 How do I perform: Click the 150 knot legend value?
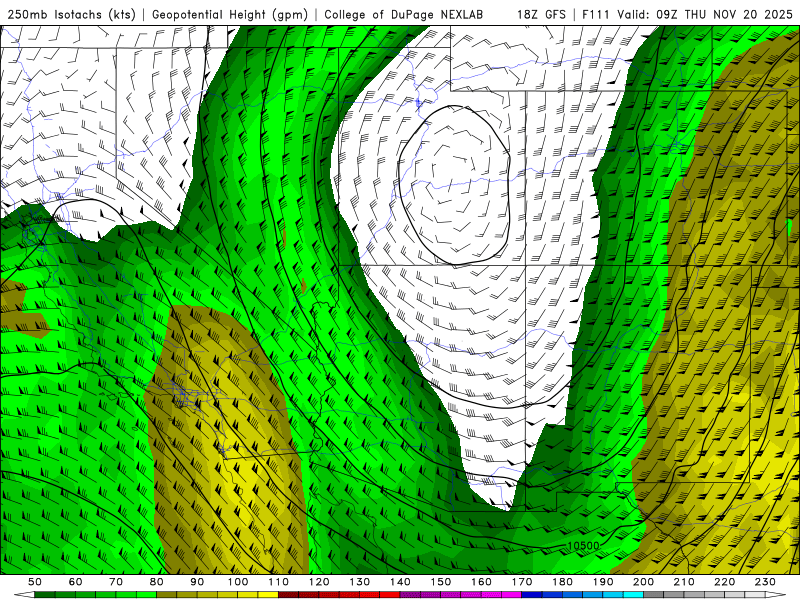[441, 582]
